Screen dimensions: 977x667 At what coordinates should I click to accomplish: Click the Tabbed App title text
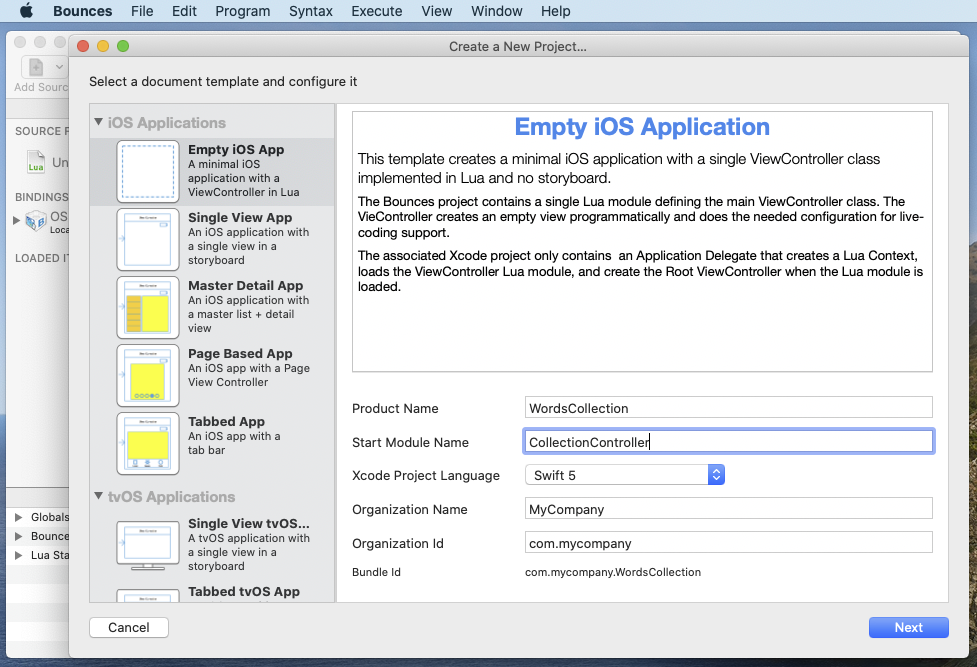pyautogui.click(x=226, y=421)
